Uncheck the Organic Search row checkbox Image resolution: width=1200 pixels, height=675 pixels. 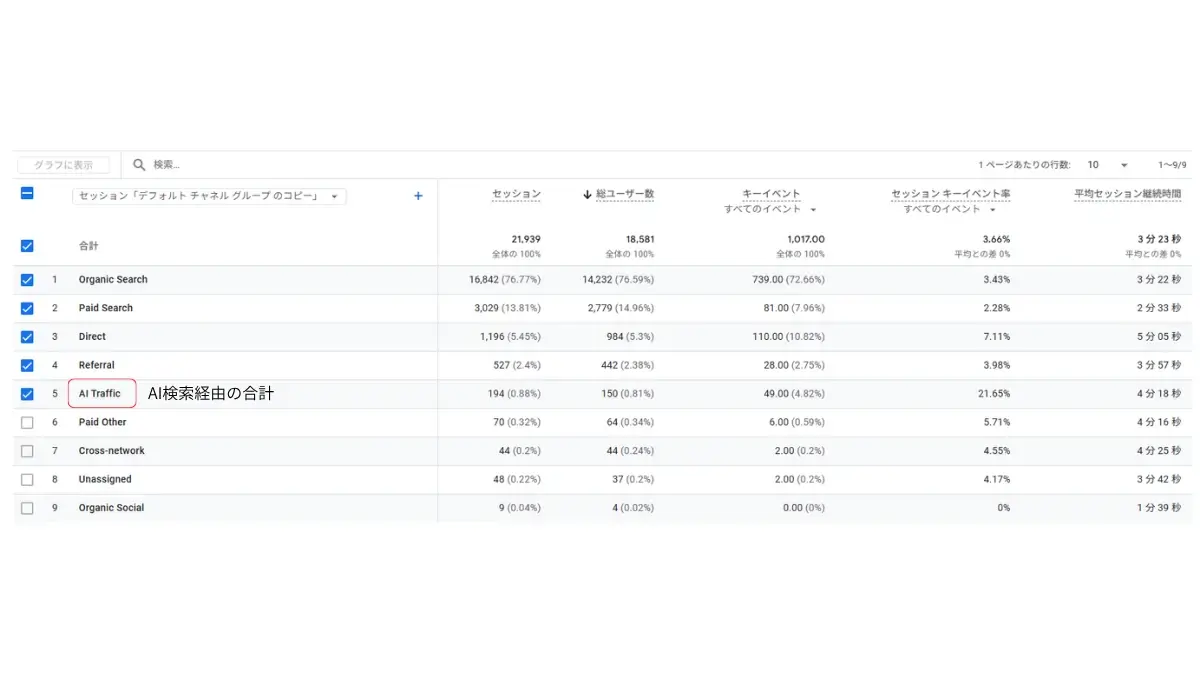tap(27, 280)
